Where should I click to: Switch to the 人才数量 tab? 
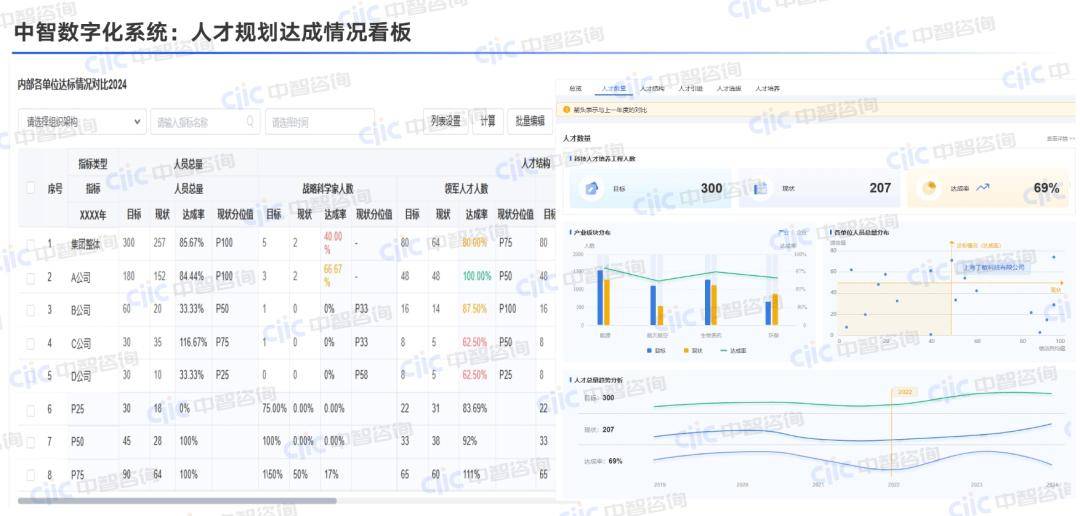[x=614, y=89]
